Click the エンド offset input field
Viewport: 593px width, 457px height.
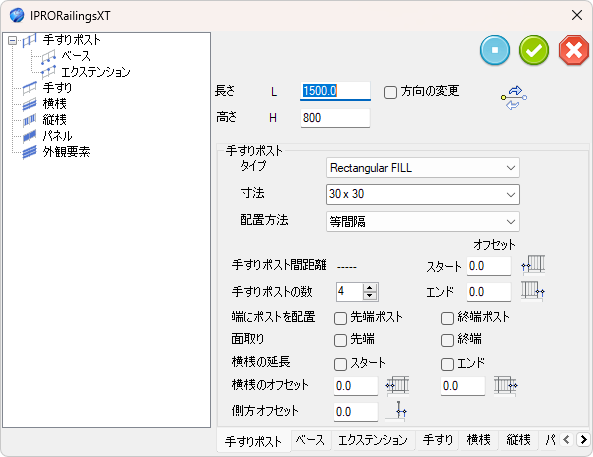489,292
